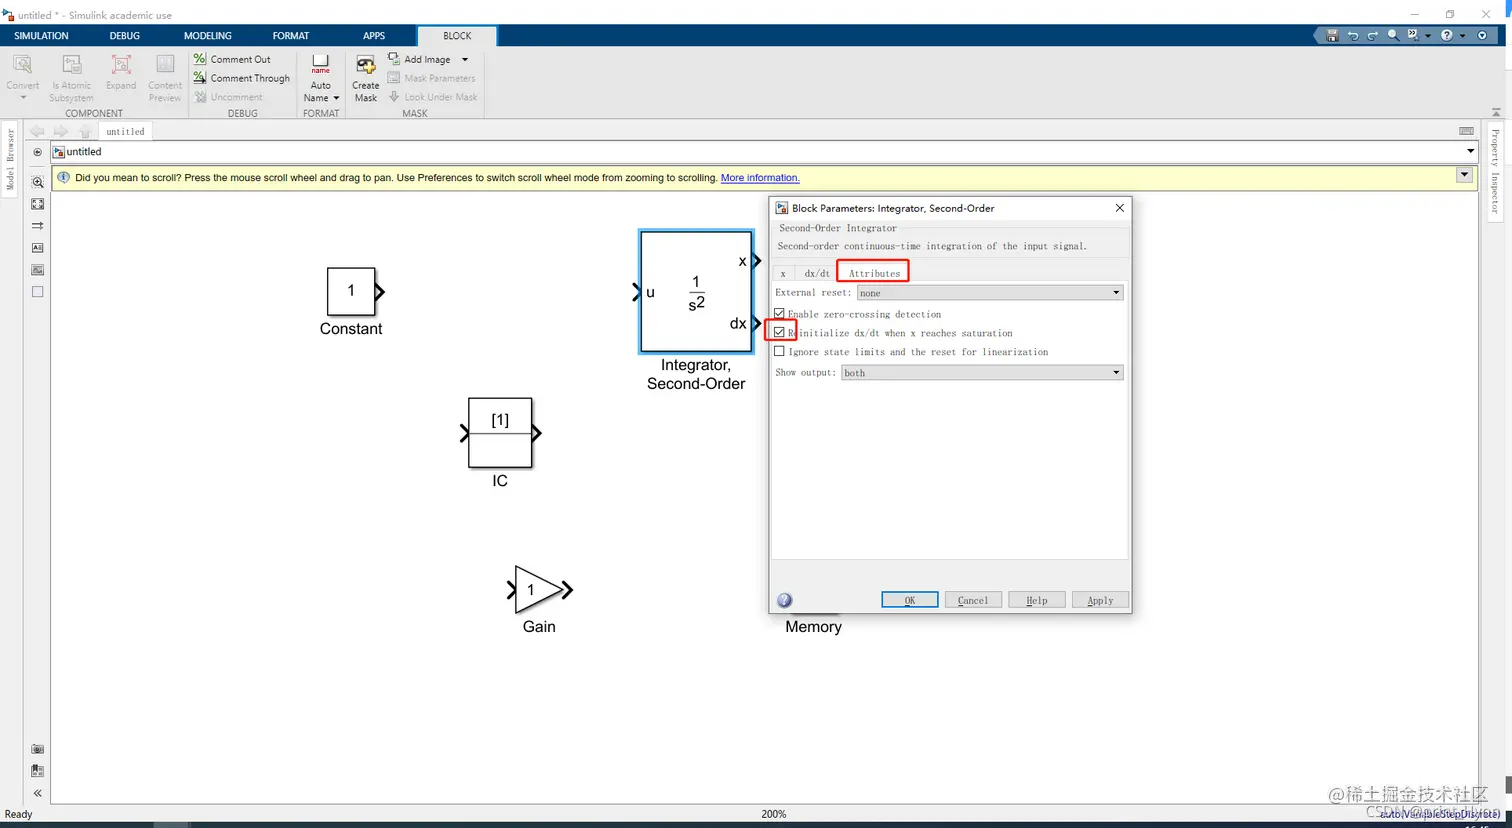Click the Area rectangle palette icon
The height and width of the screenshot is (828, 1512).
point(37,292)
